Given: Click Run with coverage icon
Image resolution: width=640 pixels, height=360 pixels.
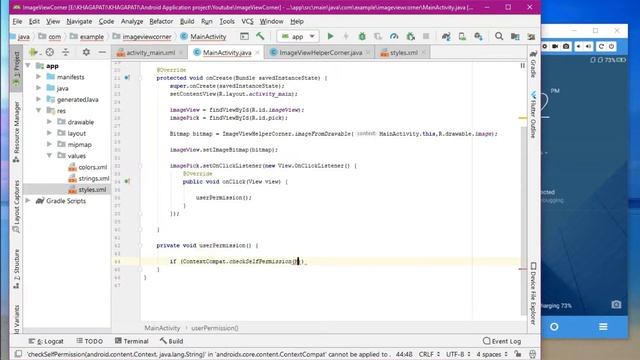Looking at the screenshot, I should [x=378, y=36].
